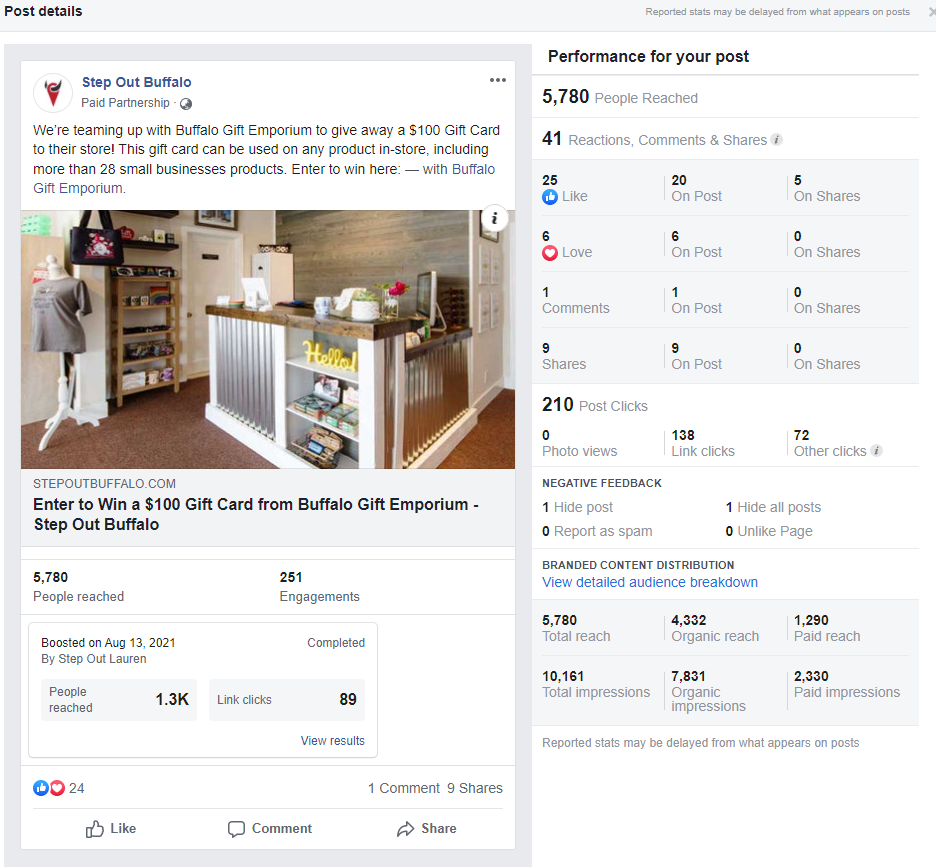Click the 0 Unlike Page feedback

(769, 531)
